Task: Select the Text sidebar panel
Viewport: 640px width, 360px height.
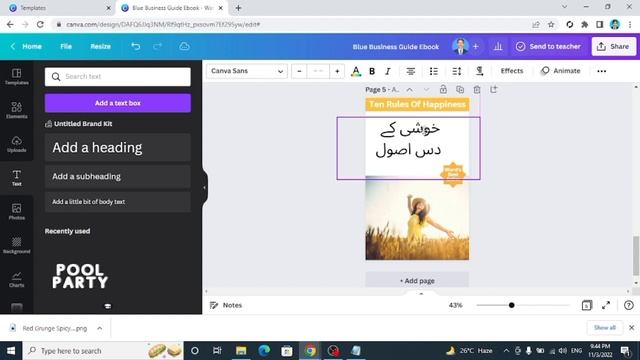Action: (16, 178)
